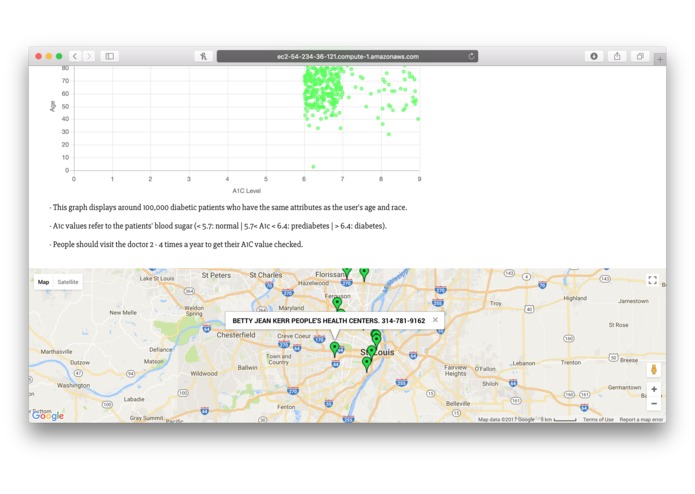695x494 pixels.
Task: Switch map to Satellite view
Action: click(x=68, y=282)
